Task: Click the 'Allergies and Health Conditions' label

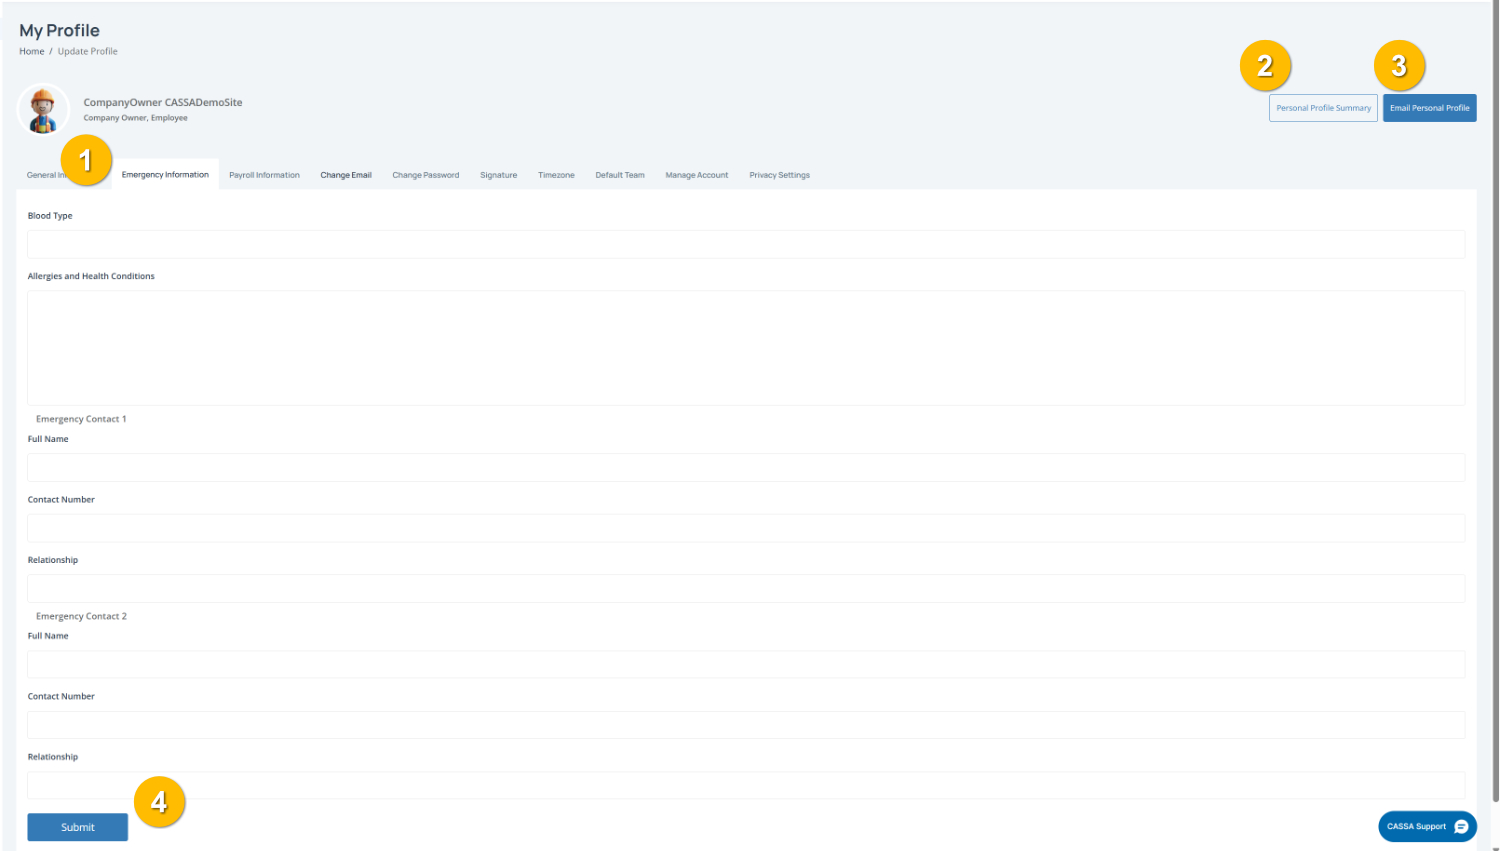Action: tap(91, 276)
